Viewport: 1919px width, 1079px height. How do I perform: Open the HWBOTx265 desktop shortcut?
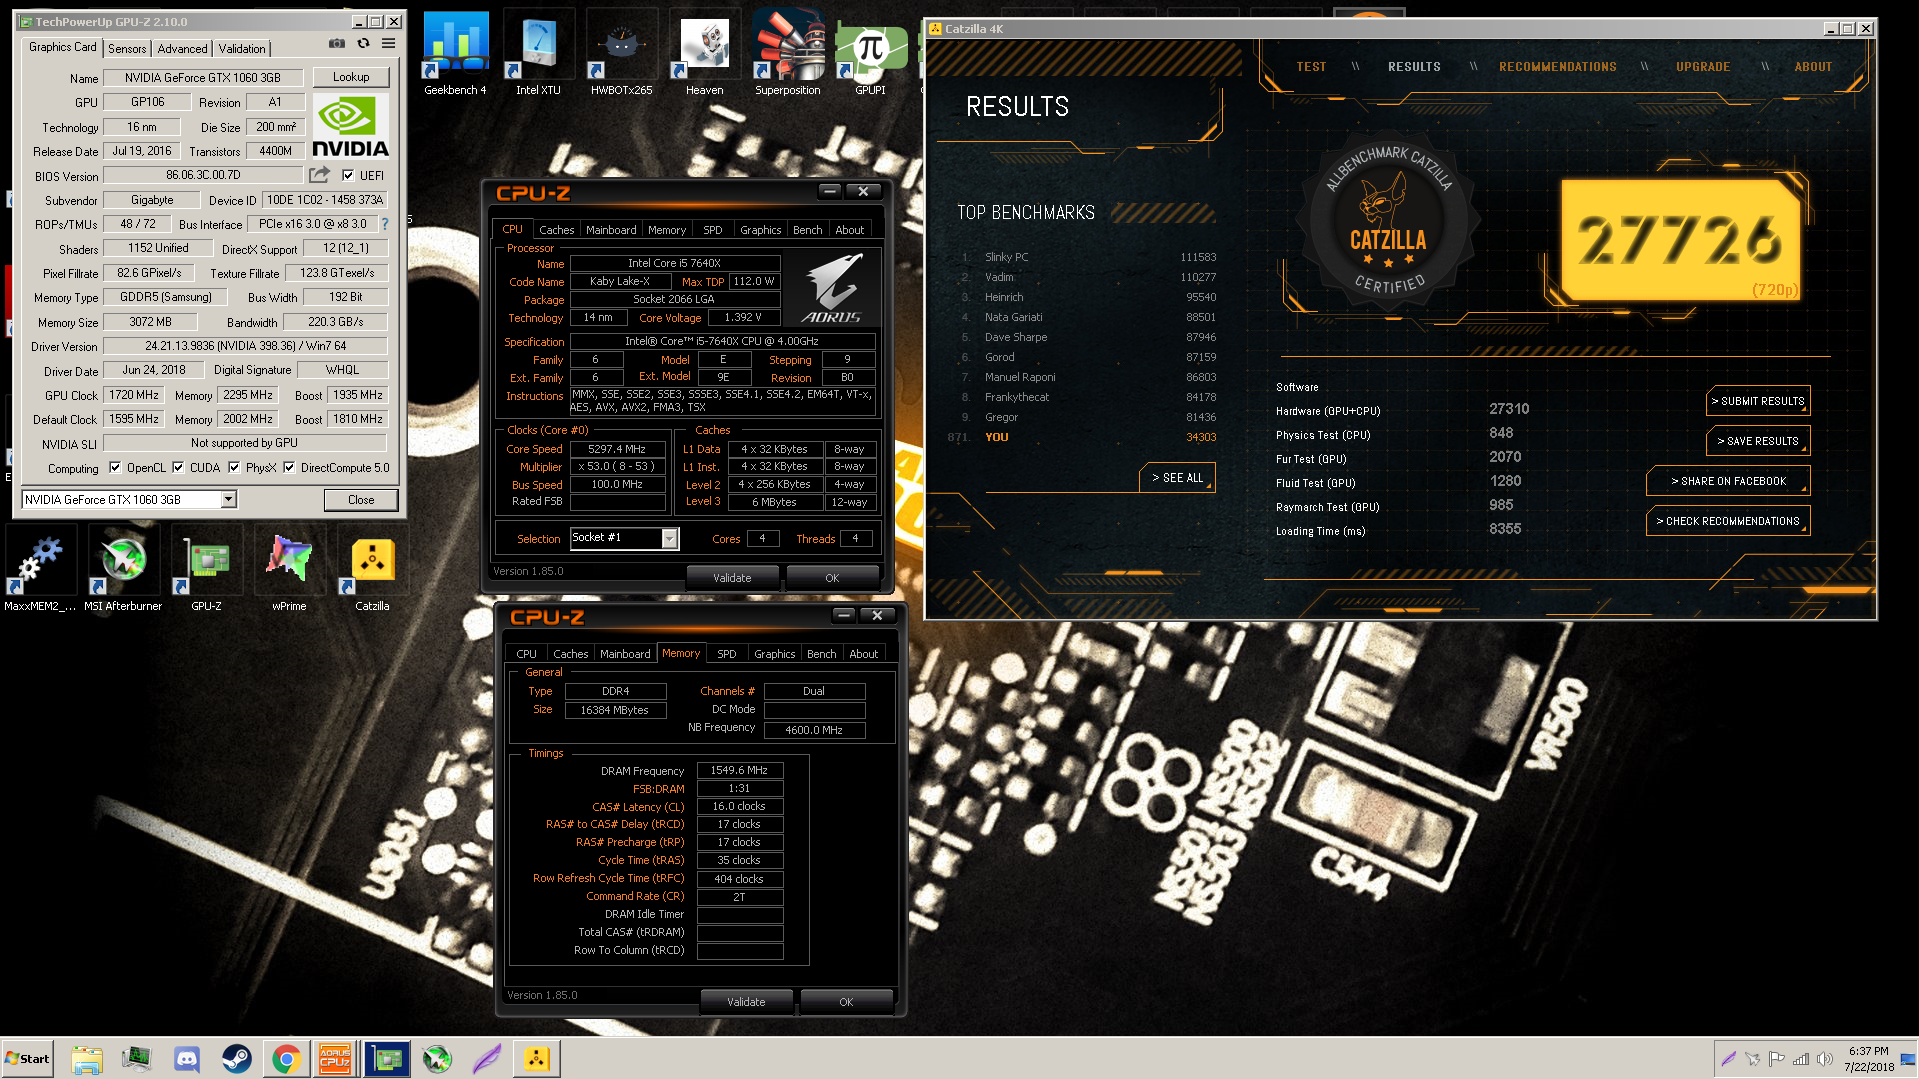click(x=621, y=52)
